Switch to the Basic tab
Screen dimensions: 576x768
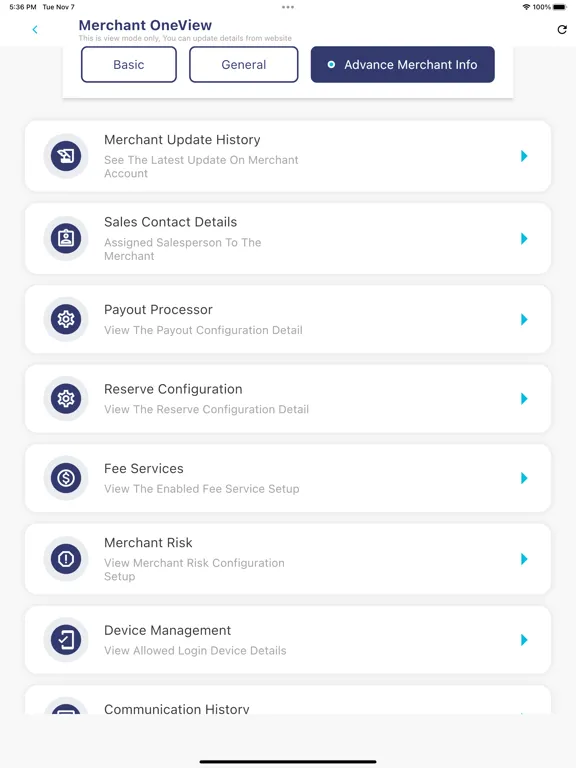tap(129, 64)
